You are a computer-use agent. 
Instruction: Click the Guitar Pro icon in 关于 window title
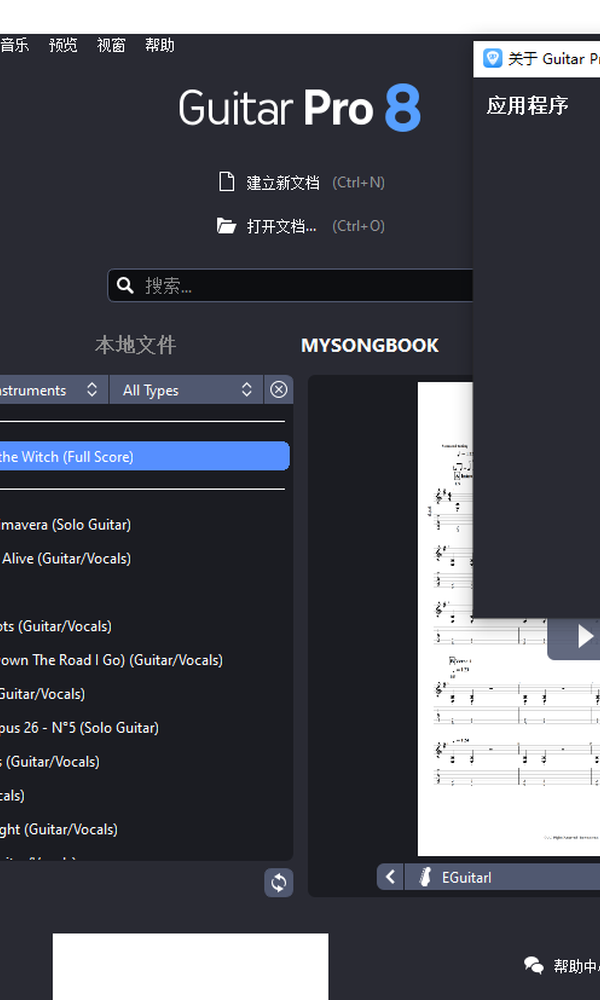tap(492, 59)
